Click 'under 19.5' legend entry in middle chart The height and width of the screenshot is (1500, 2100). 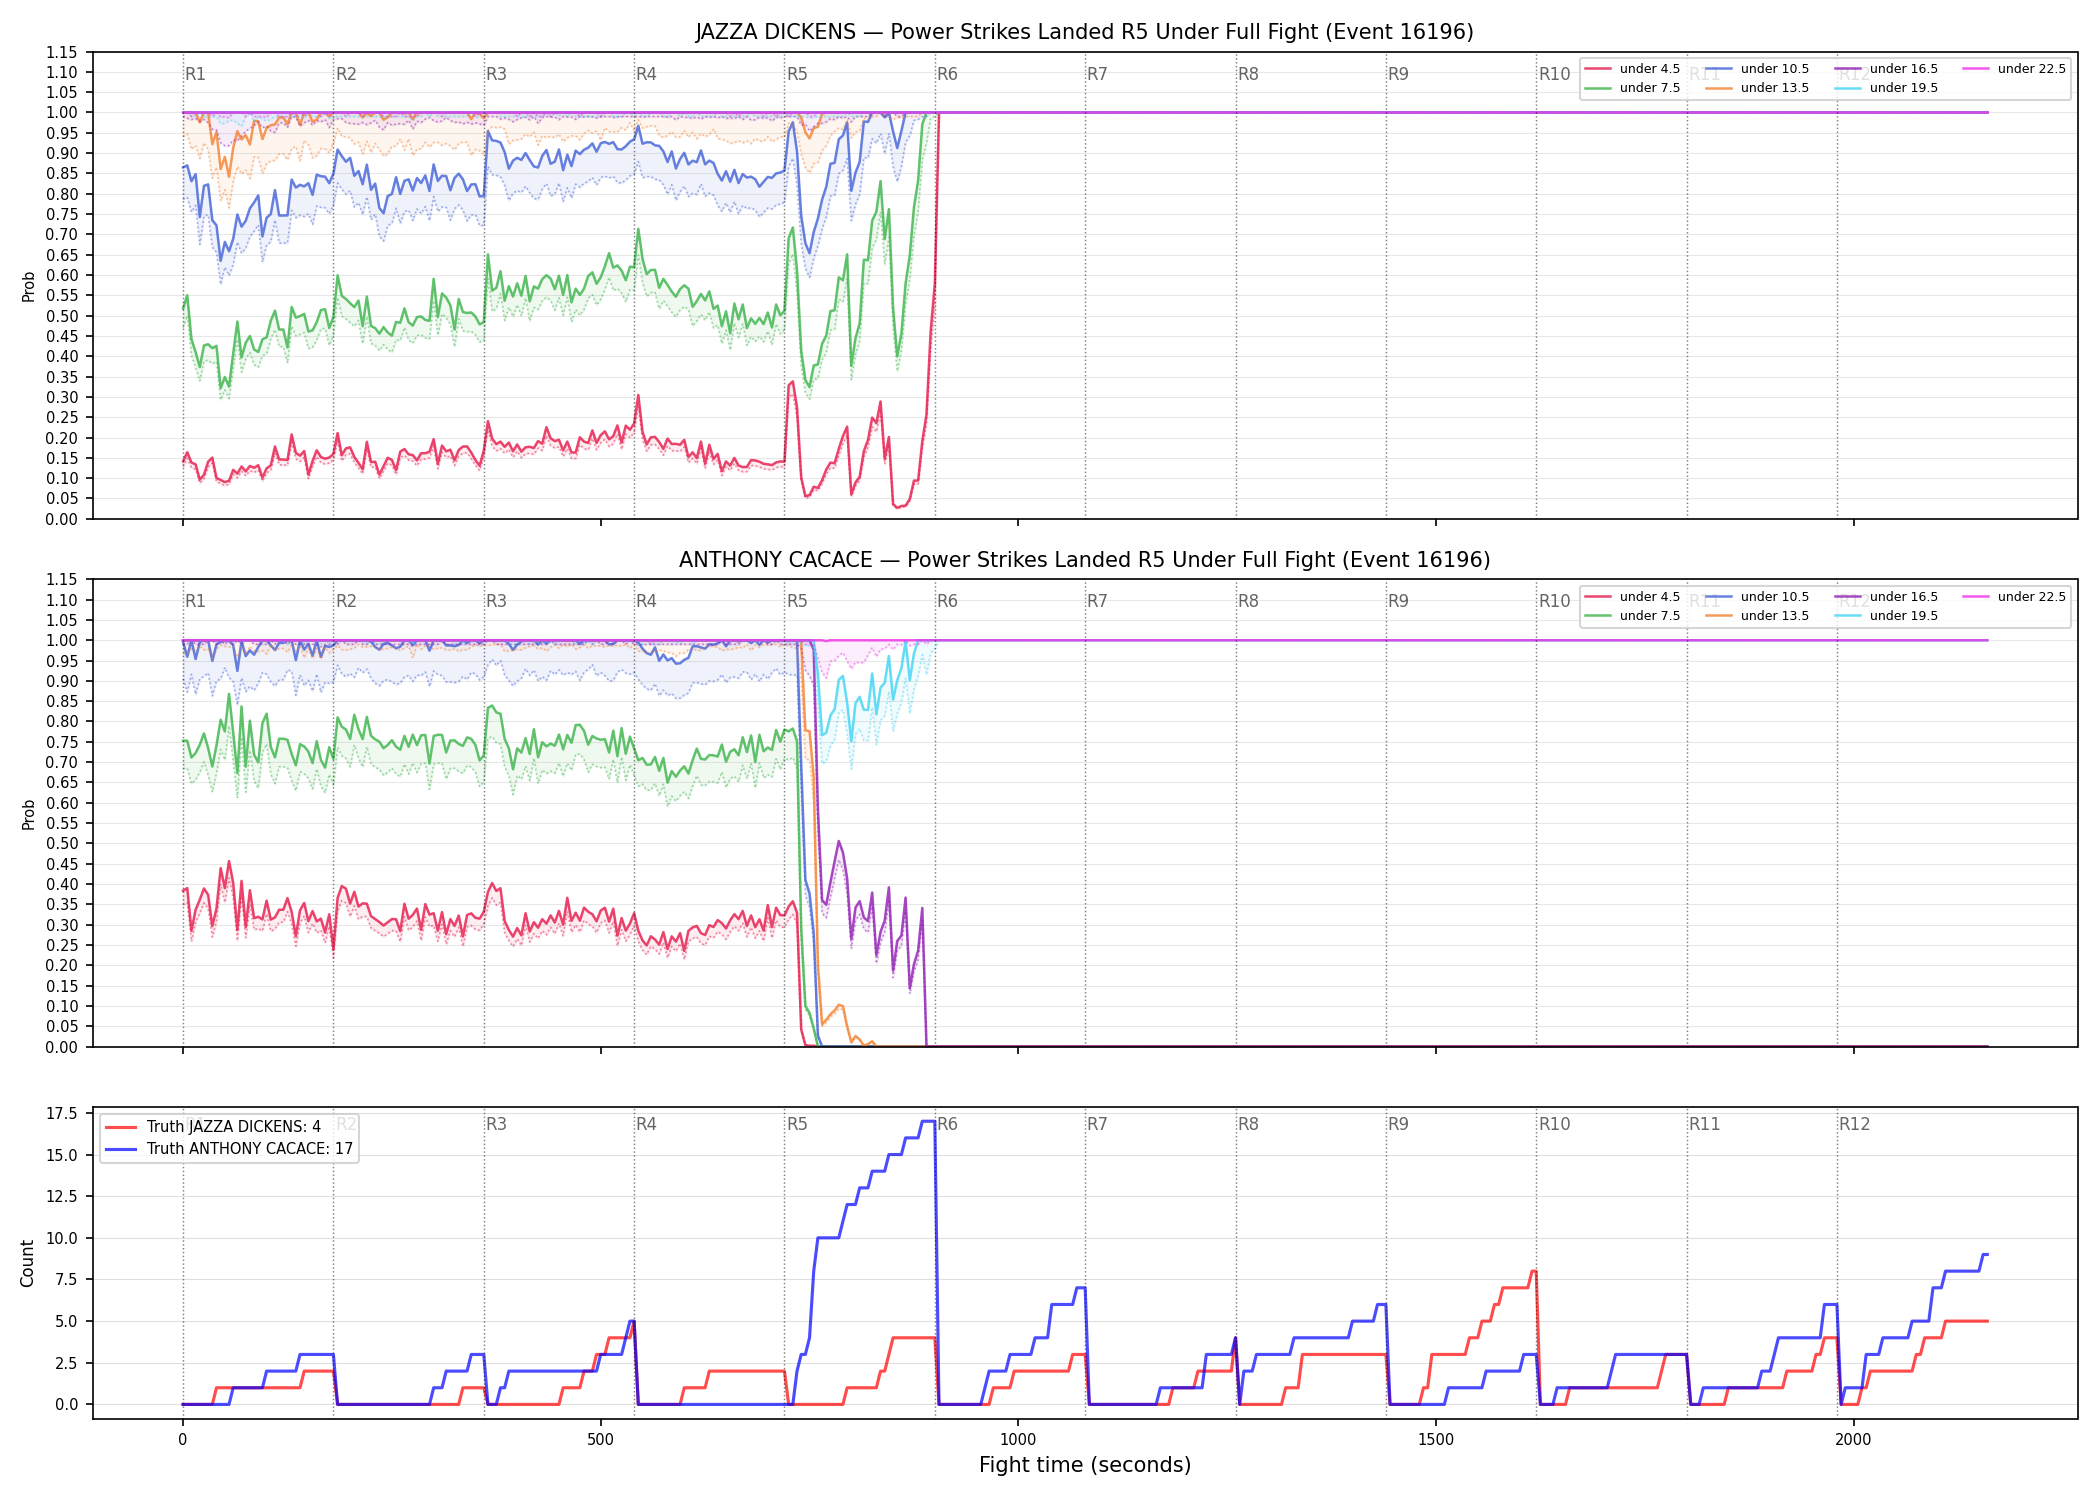(1886, 616)
